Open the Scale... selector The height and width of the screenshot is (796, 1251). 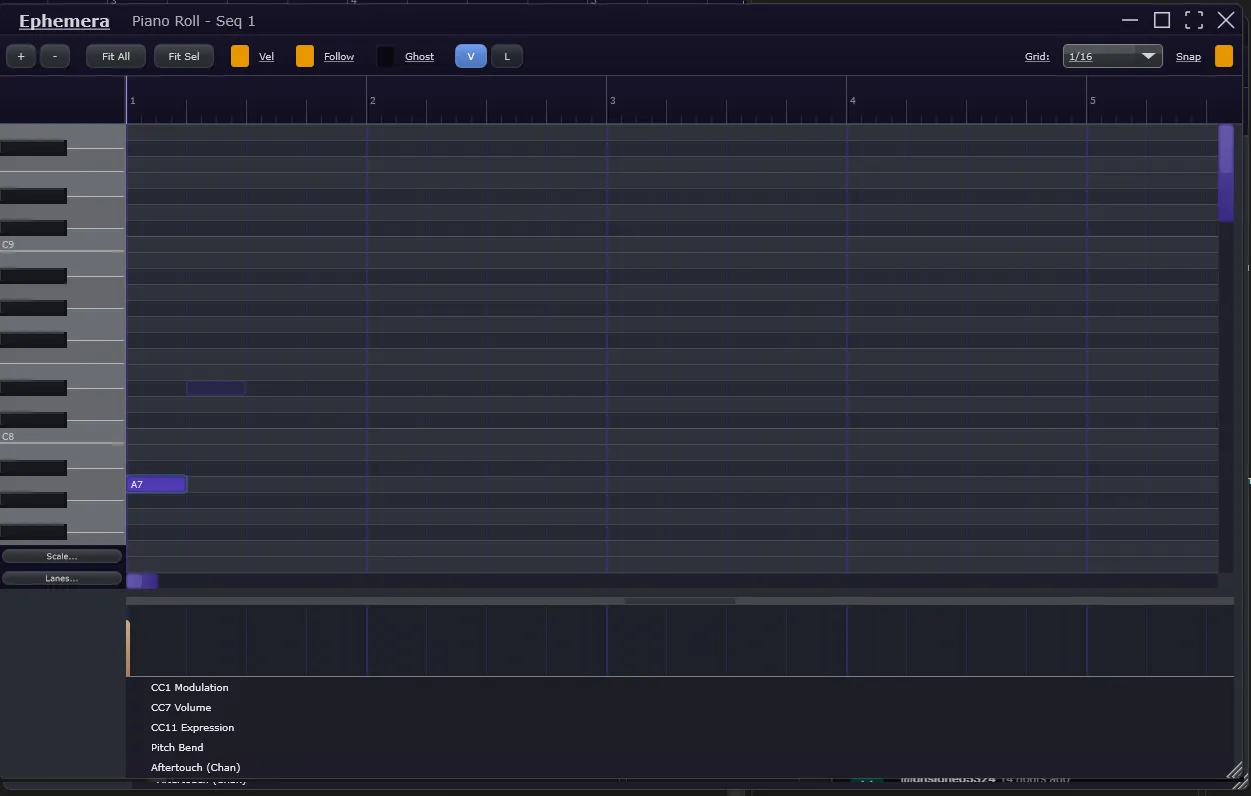coord(62,556)
